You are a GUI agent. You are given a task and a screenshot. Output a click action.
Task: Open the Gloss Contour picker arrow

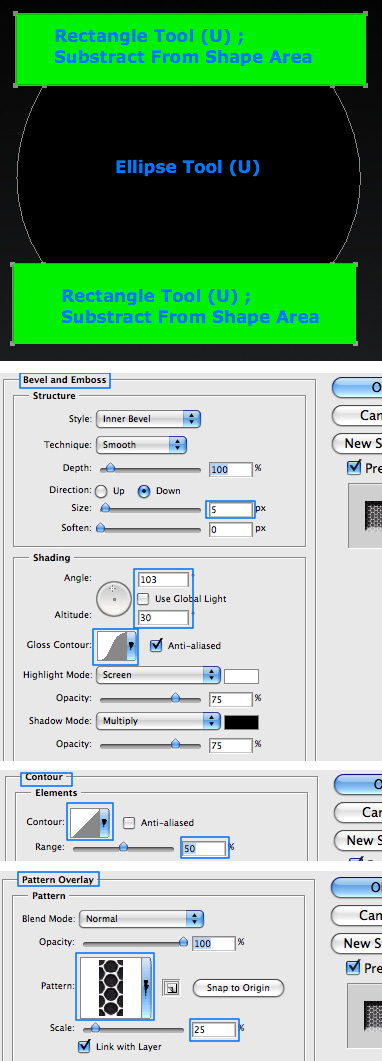(x=132, y=646)
